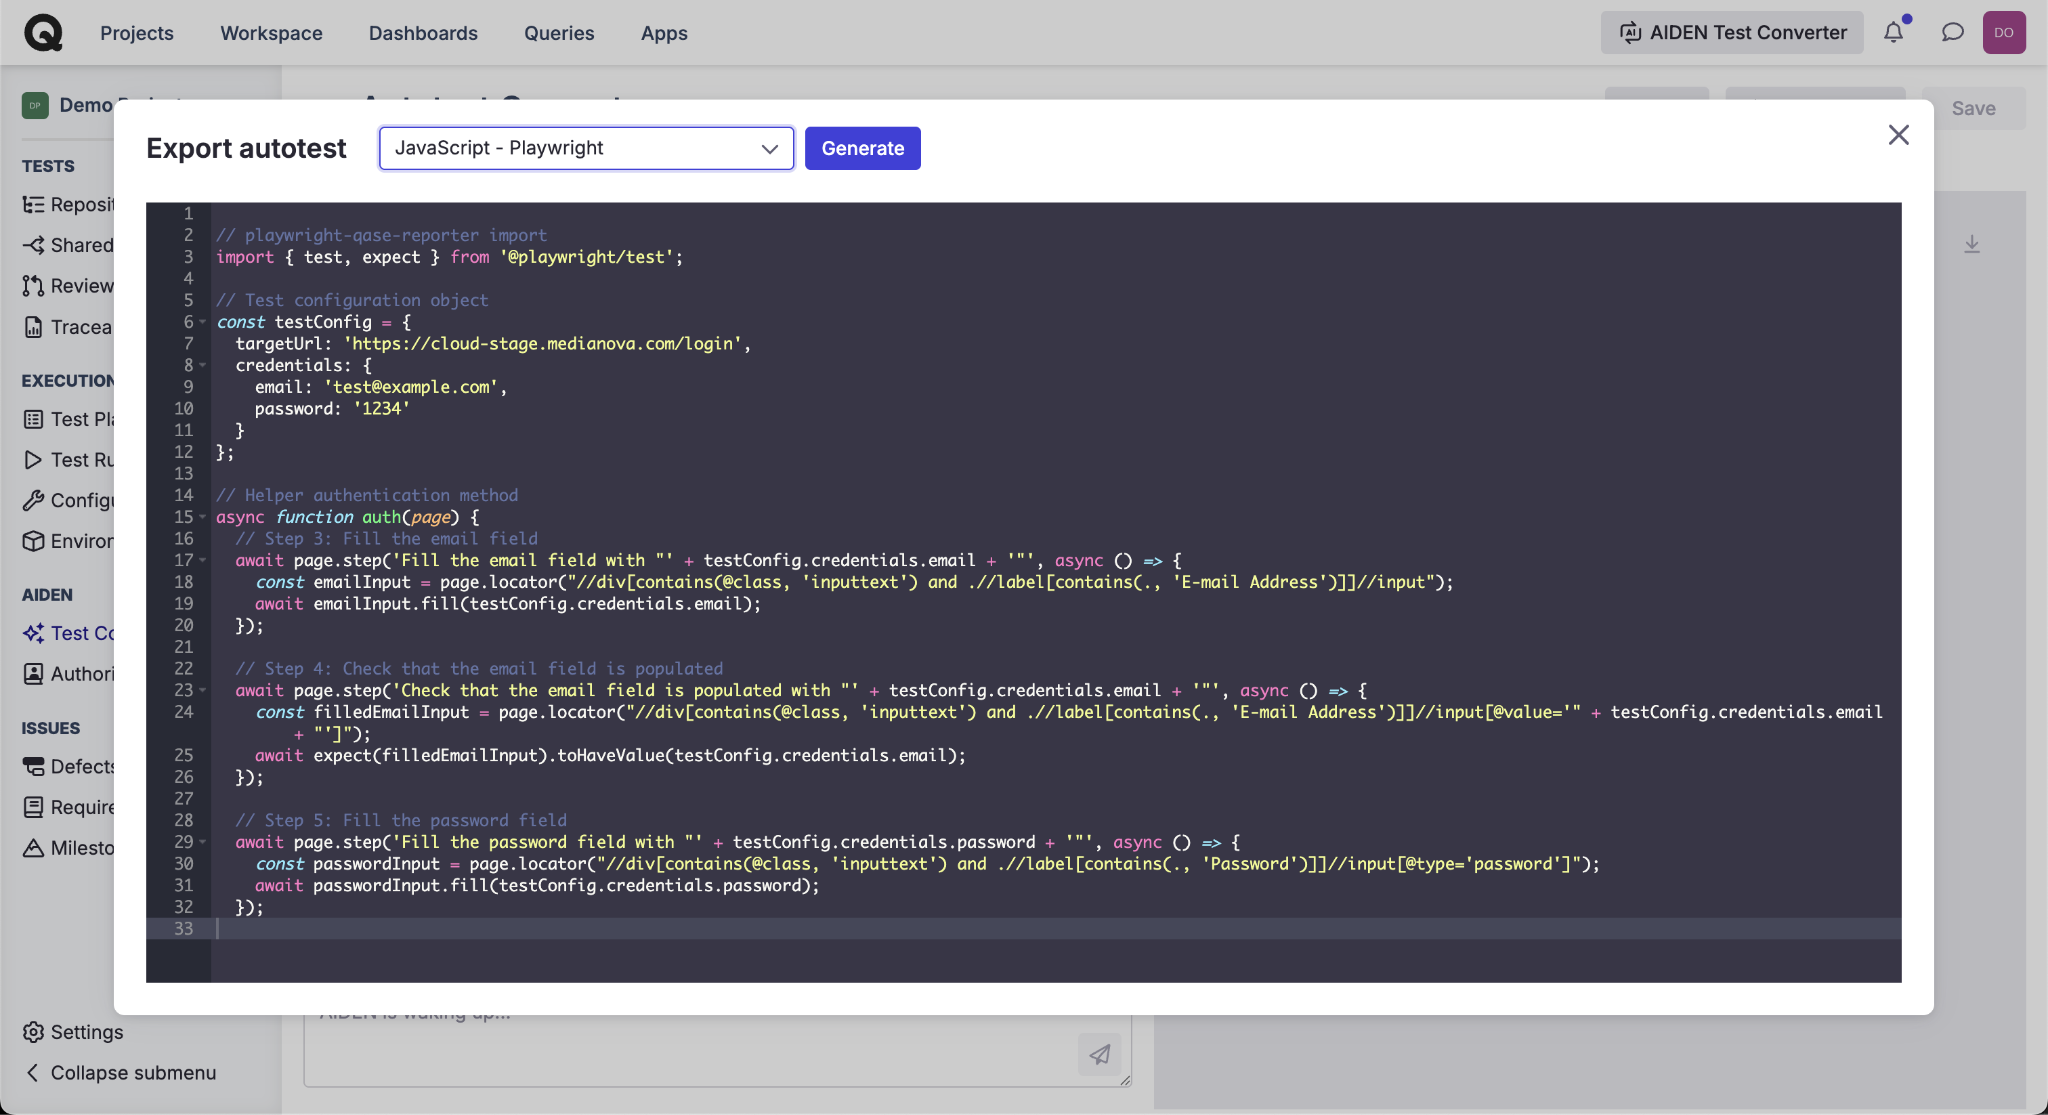Close the Export autotest dialog
The height and width of the screenshot is (1115, 2048).
[x=1898, y=135]
